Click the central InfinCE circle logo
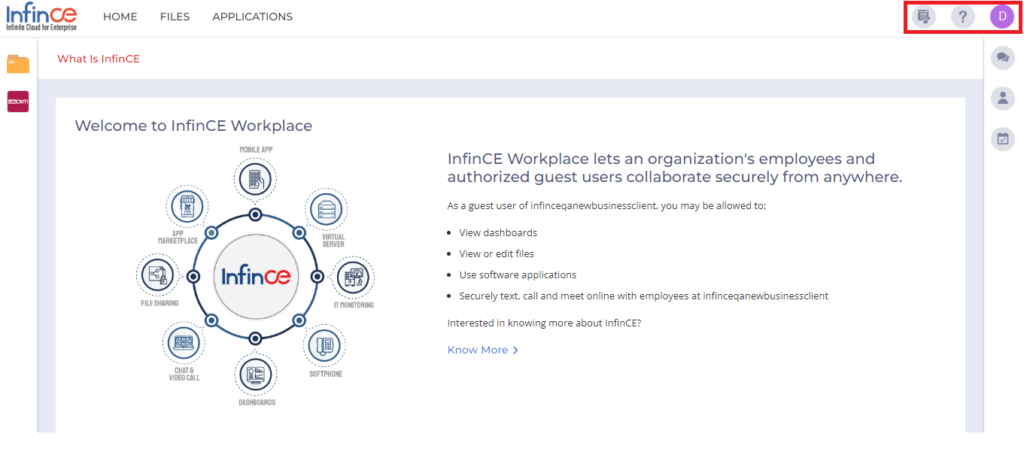Screen dimensions: 1024x452 (255, 276)
